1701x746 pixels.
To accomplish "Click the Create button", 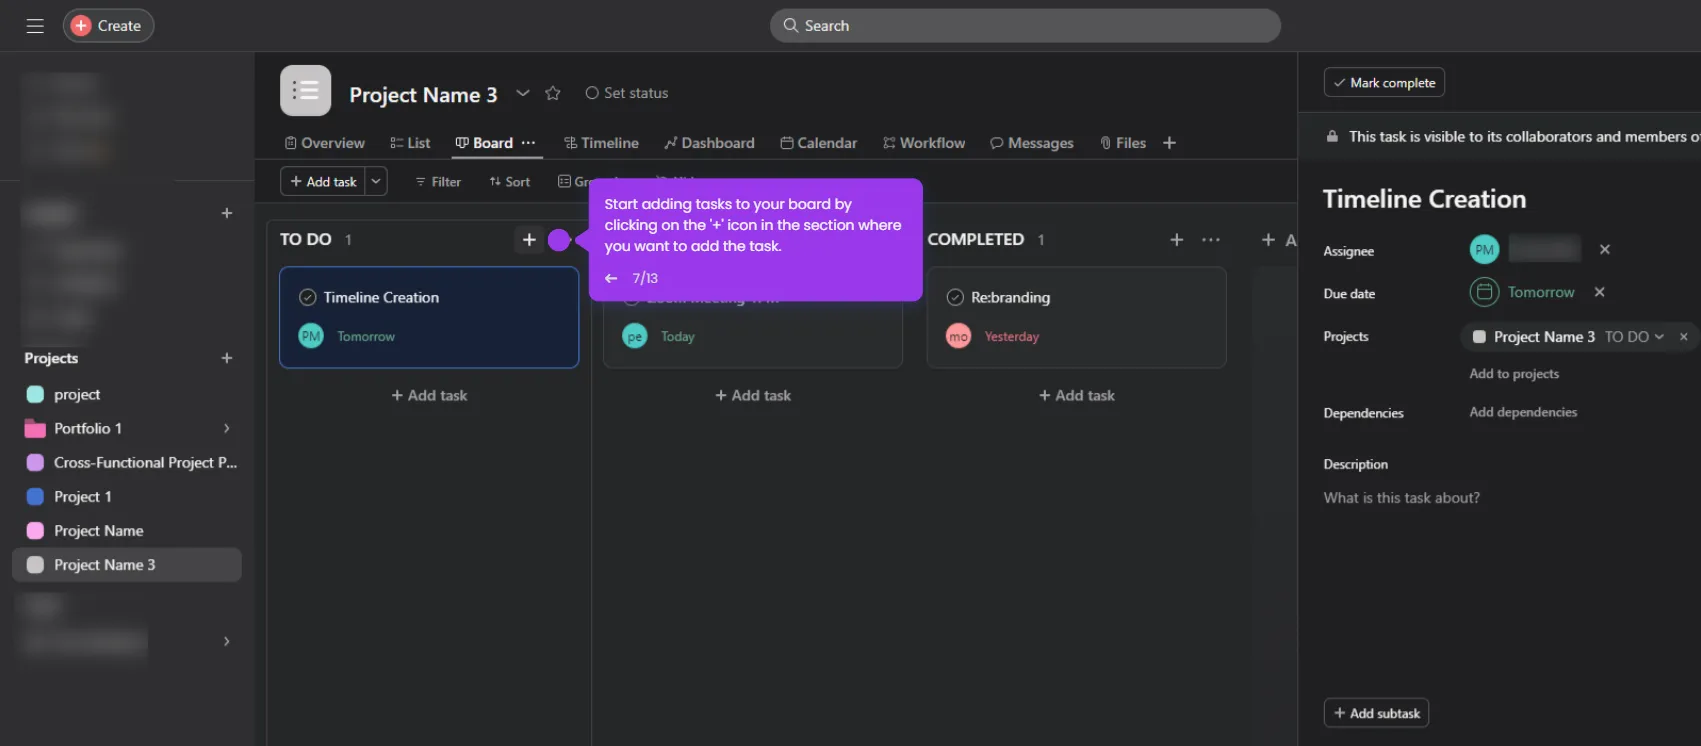I will coord(108,26).
